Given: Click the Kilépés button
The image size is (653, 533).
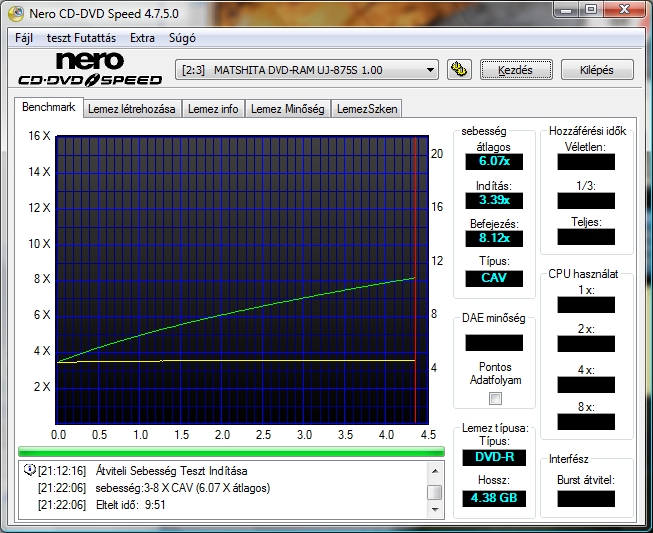Looking at the screenshot, I should 597,70.
